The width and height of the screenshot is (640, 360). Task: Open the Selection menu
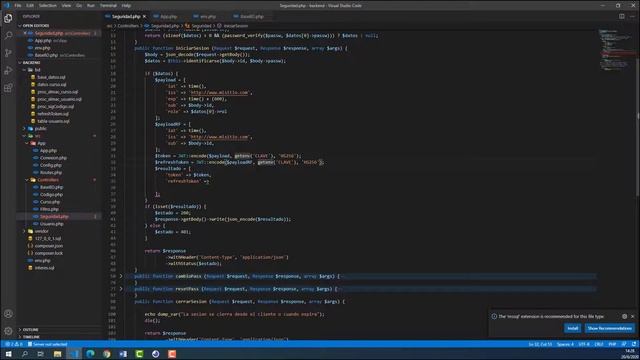click(48, 6)
